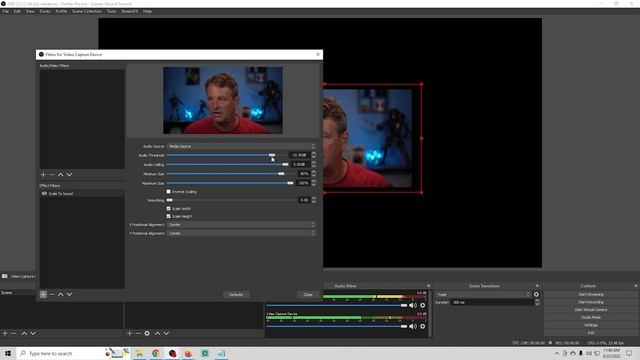This screenshot has height=360, width=640.
Task: Open the Docks menu
Action: pyautogui.click(x=45, y=11)
